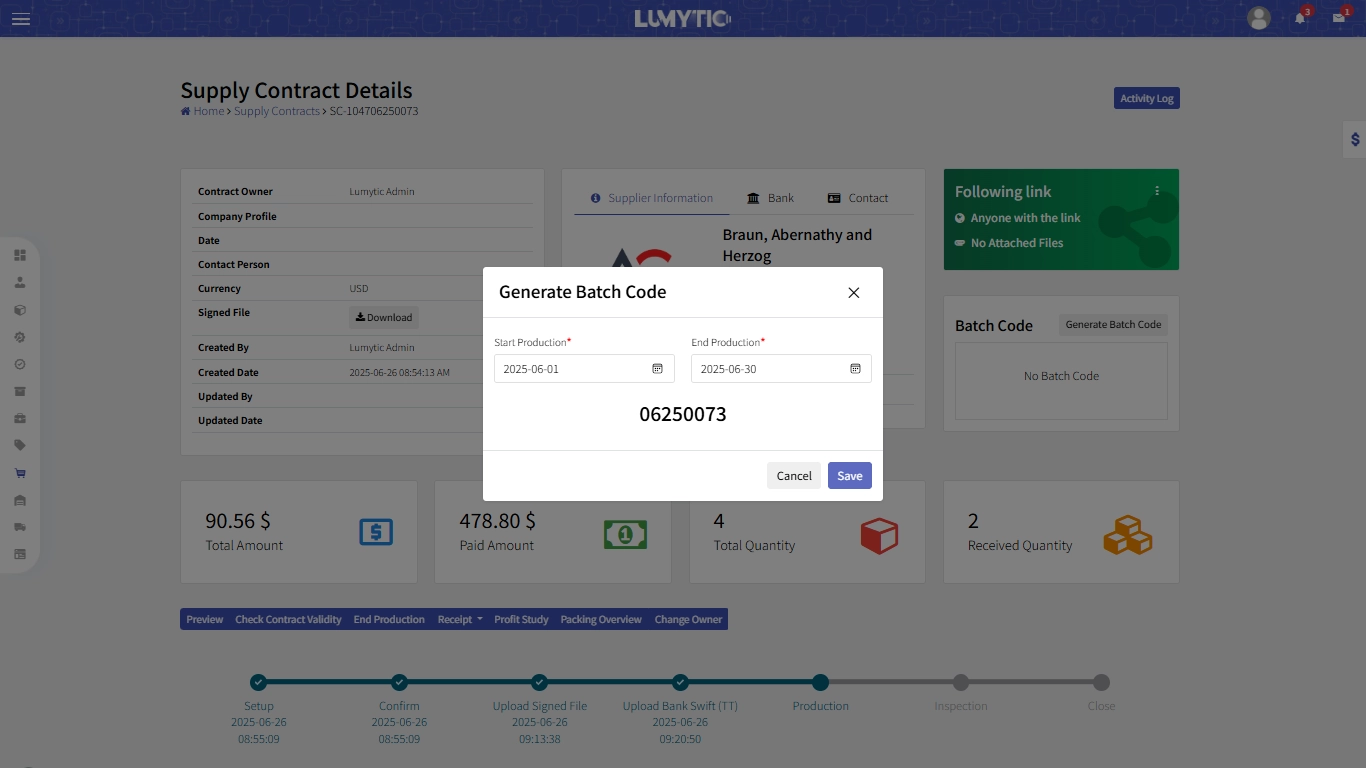Open the briefcase icon in left sidebar

point(19,419)
